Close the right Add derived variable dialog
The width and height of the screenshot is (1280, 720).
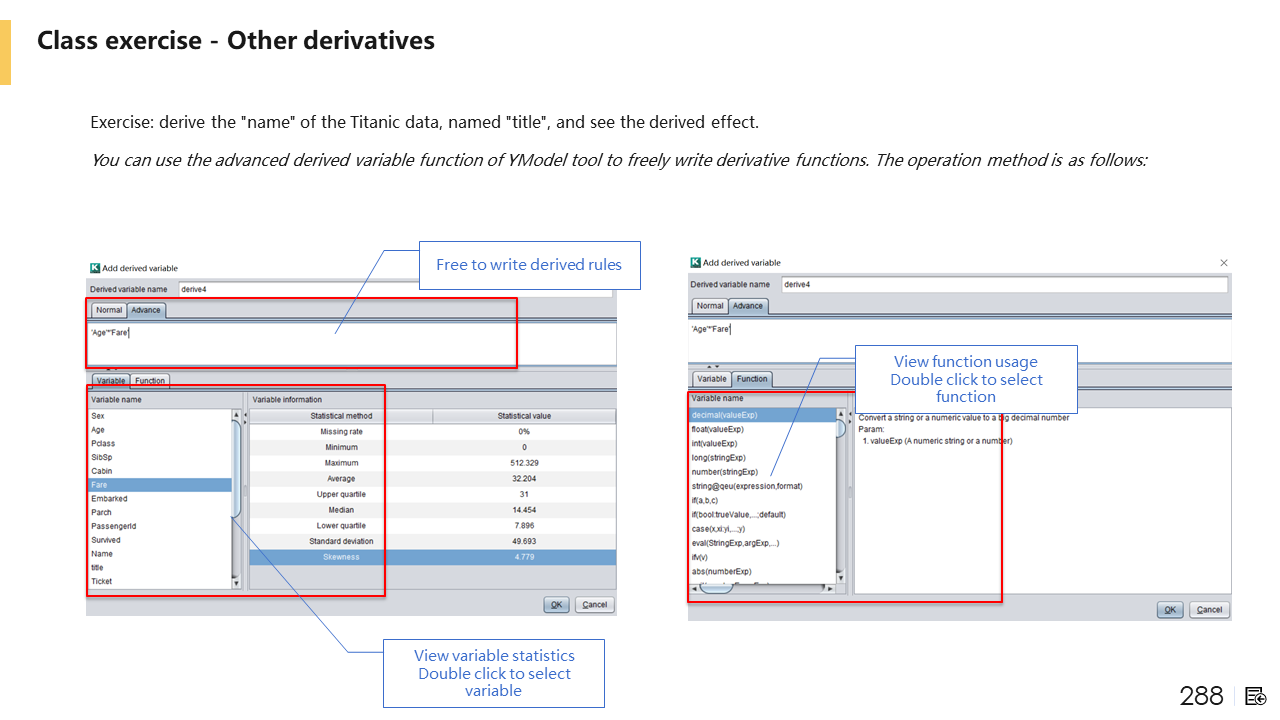point(1224,263)
